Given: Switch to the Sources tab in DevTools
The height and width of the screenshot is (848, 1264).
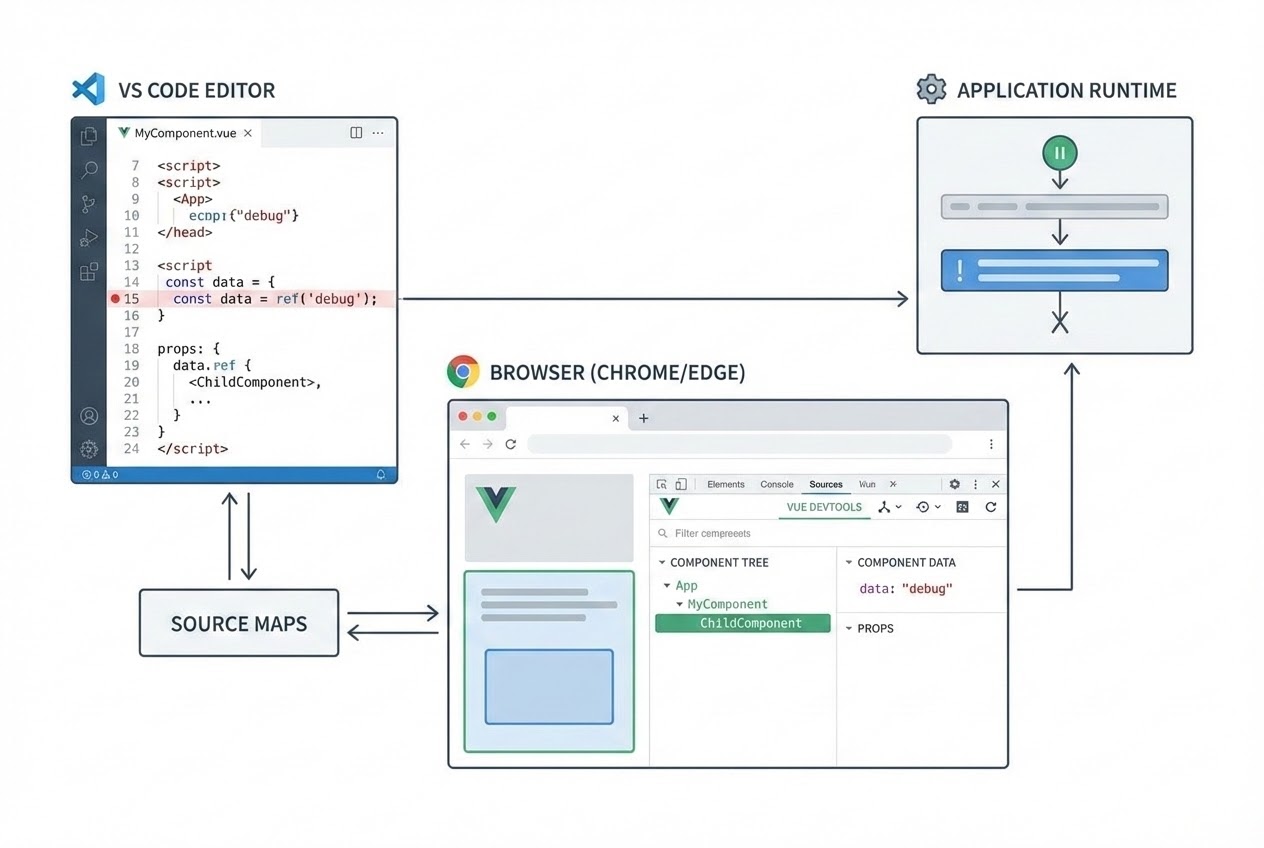Looking at the screenshot, I should pos(826,484).
